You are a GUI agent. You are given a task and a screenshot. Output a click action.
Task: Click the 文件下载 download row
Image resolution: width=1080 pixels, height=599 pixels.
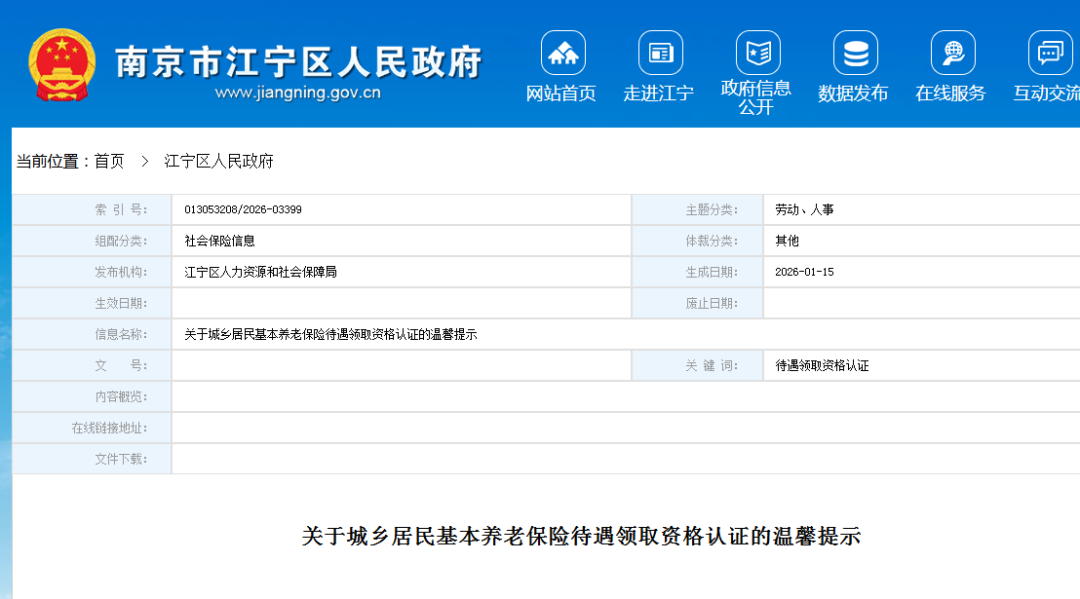click(x=122, y=458)
